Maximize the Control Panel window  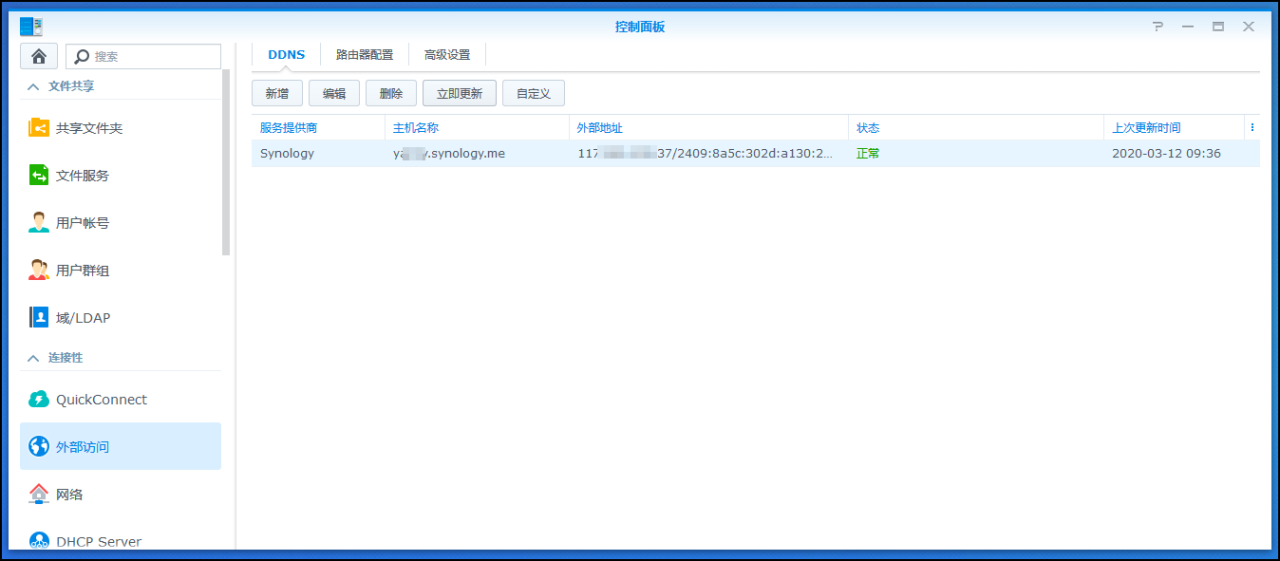pos(1218,27)
